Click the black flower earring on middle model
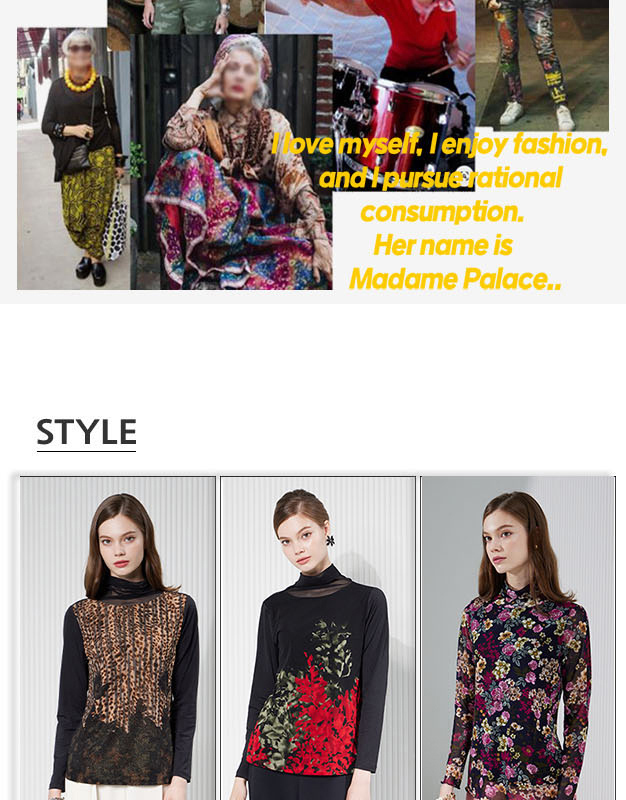Viewport: 626px width, 800px height. tap(331, 540)
